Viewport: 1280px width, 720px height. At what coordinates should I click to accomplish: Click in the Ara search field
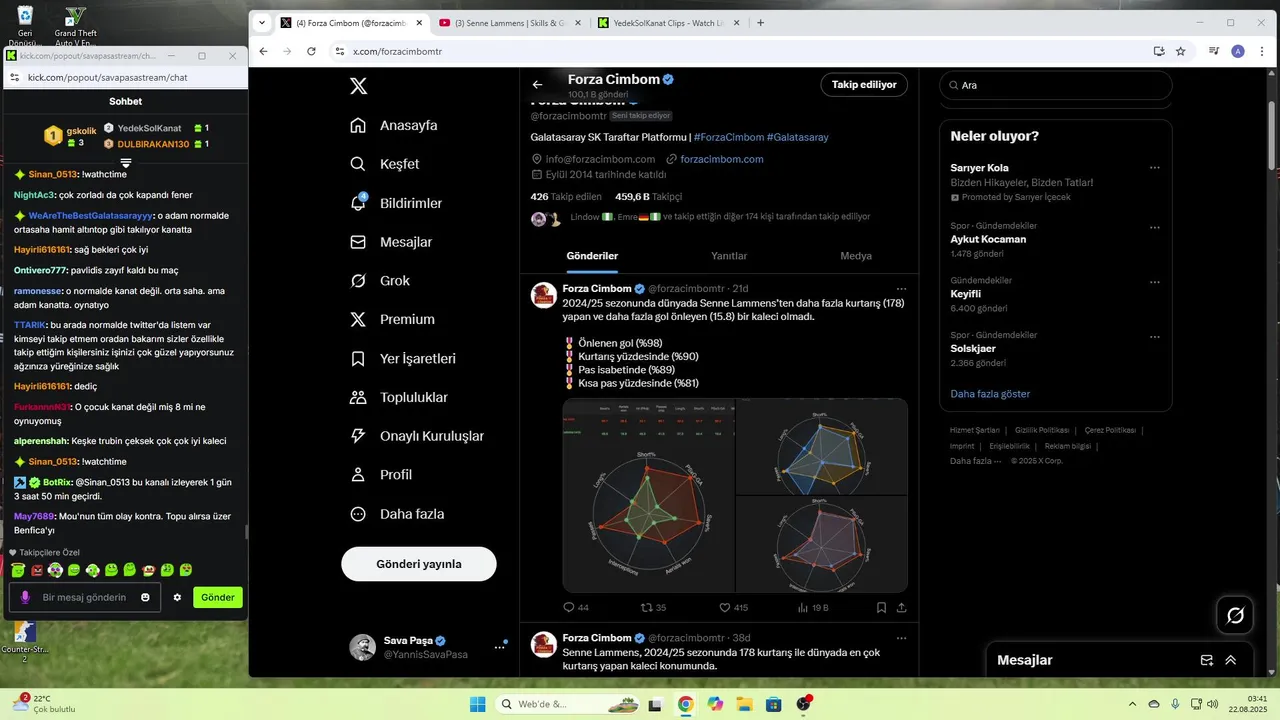coord(1055,85)
